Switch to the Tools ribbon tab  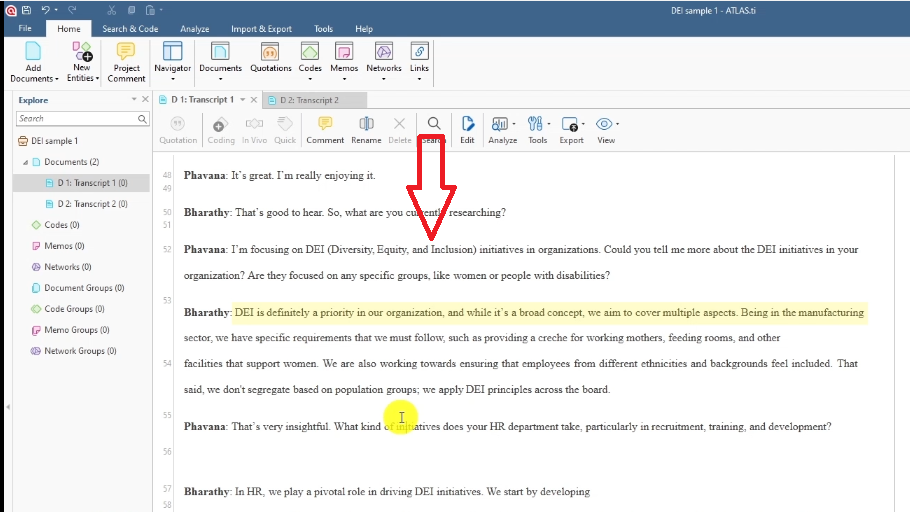point(323,28)
